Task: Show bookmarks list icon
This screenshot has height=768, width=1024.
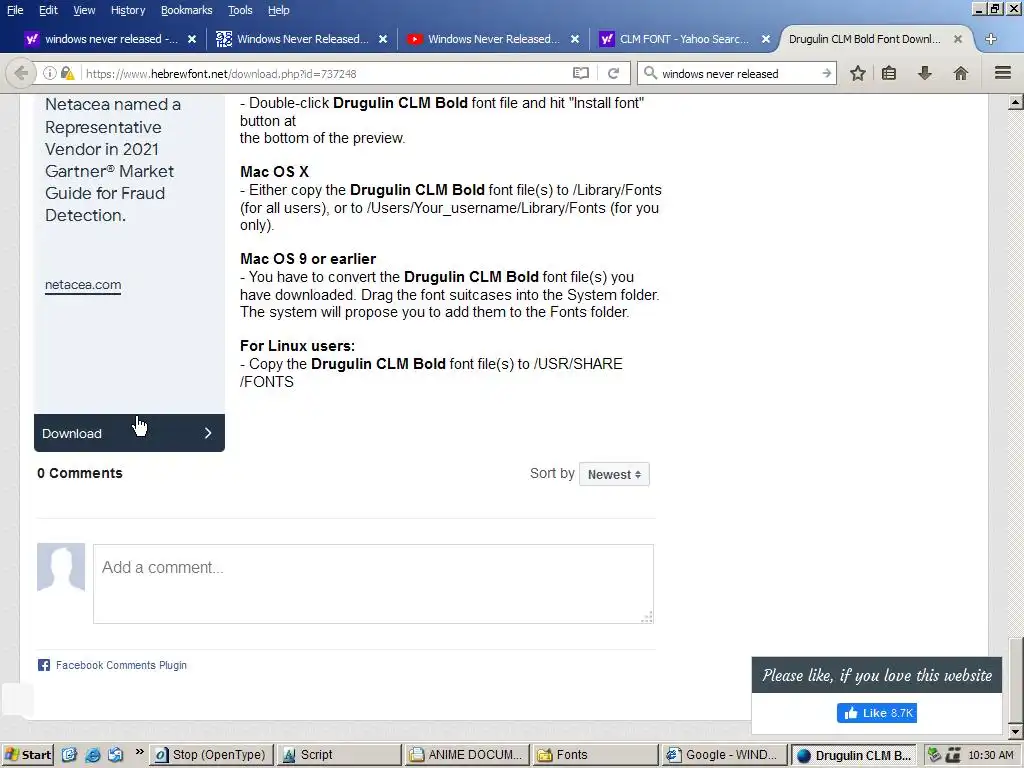Action: coord(889,73)
